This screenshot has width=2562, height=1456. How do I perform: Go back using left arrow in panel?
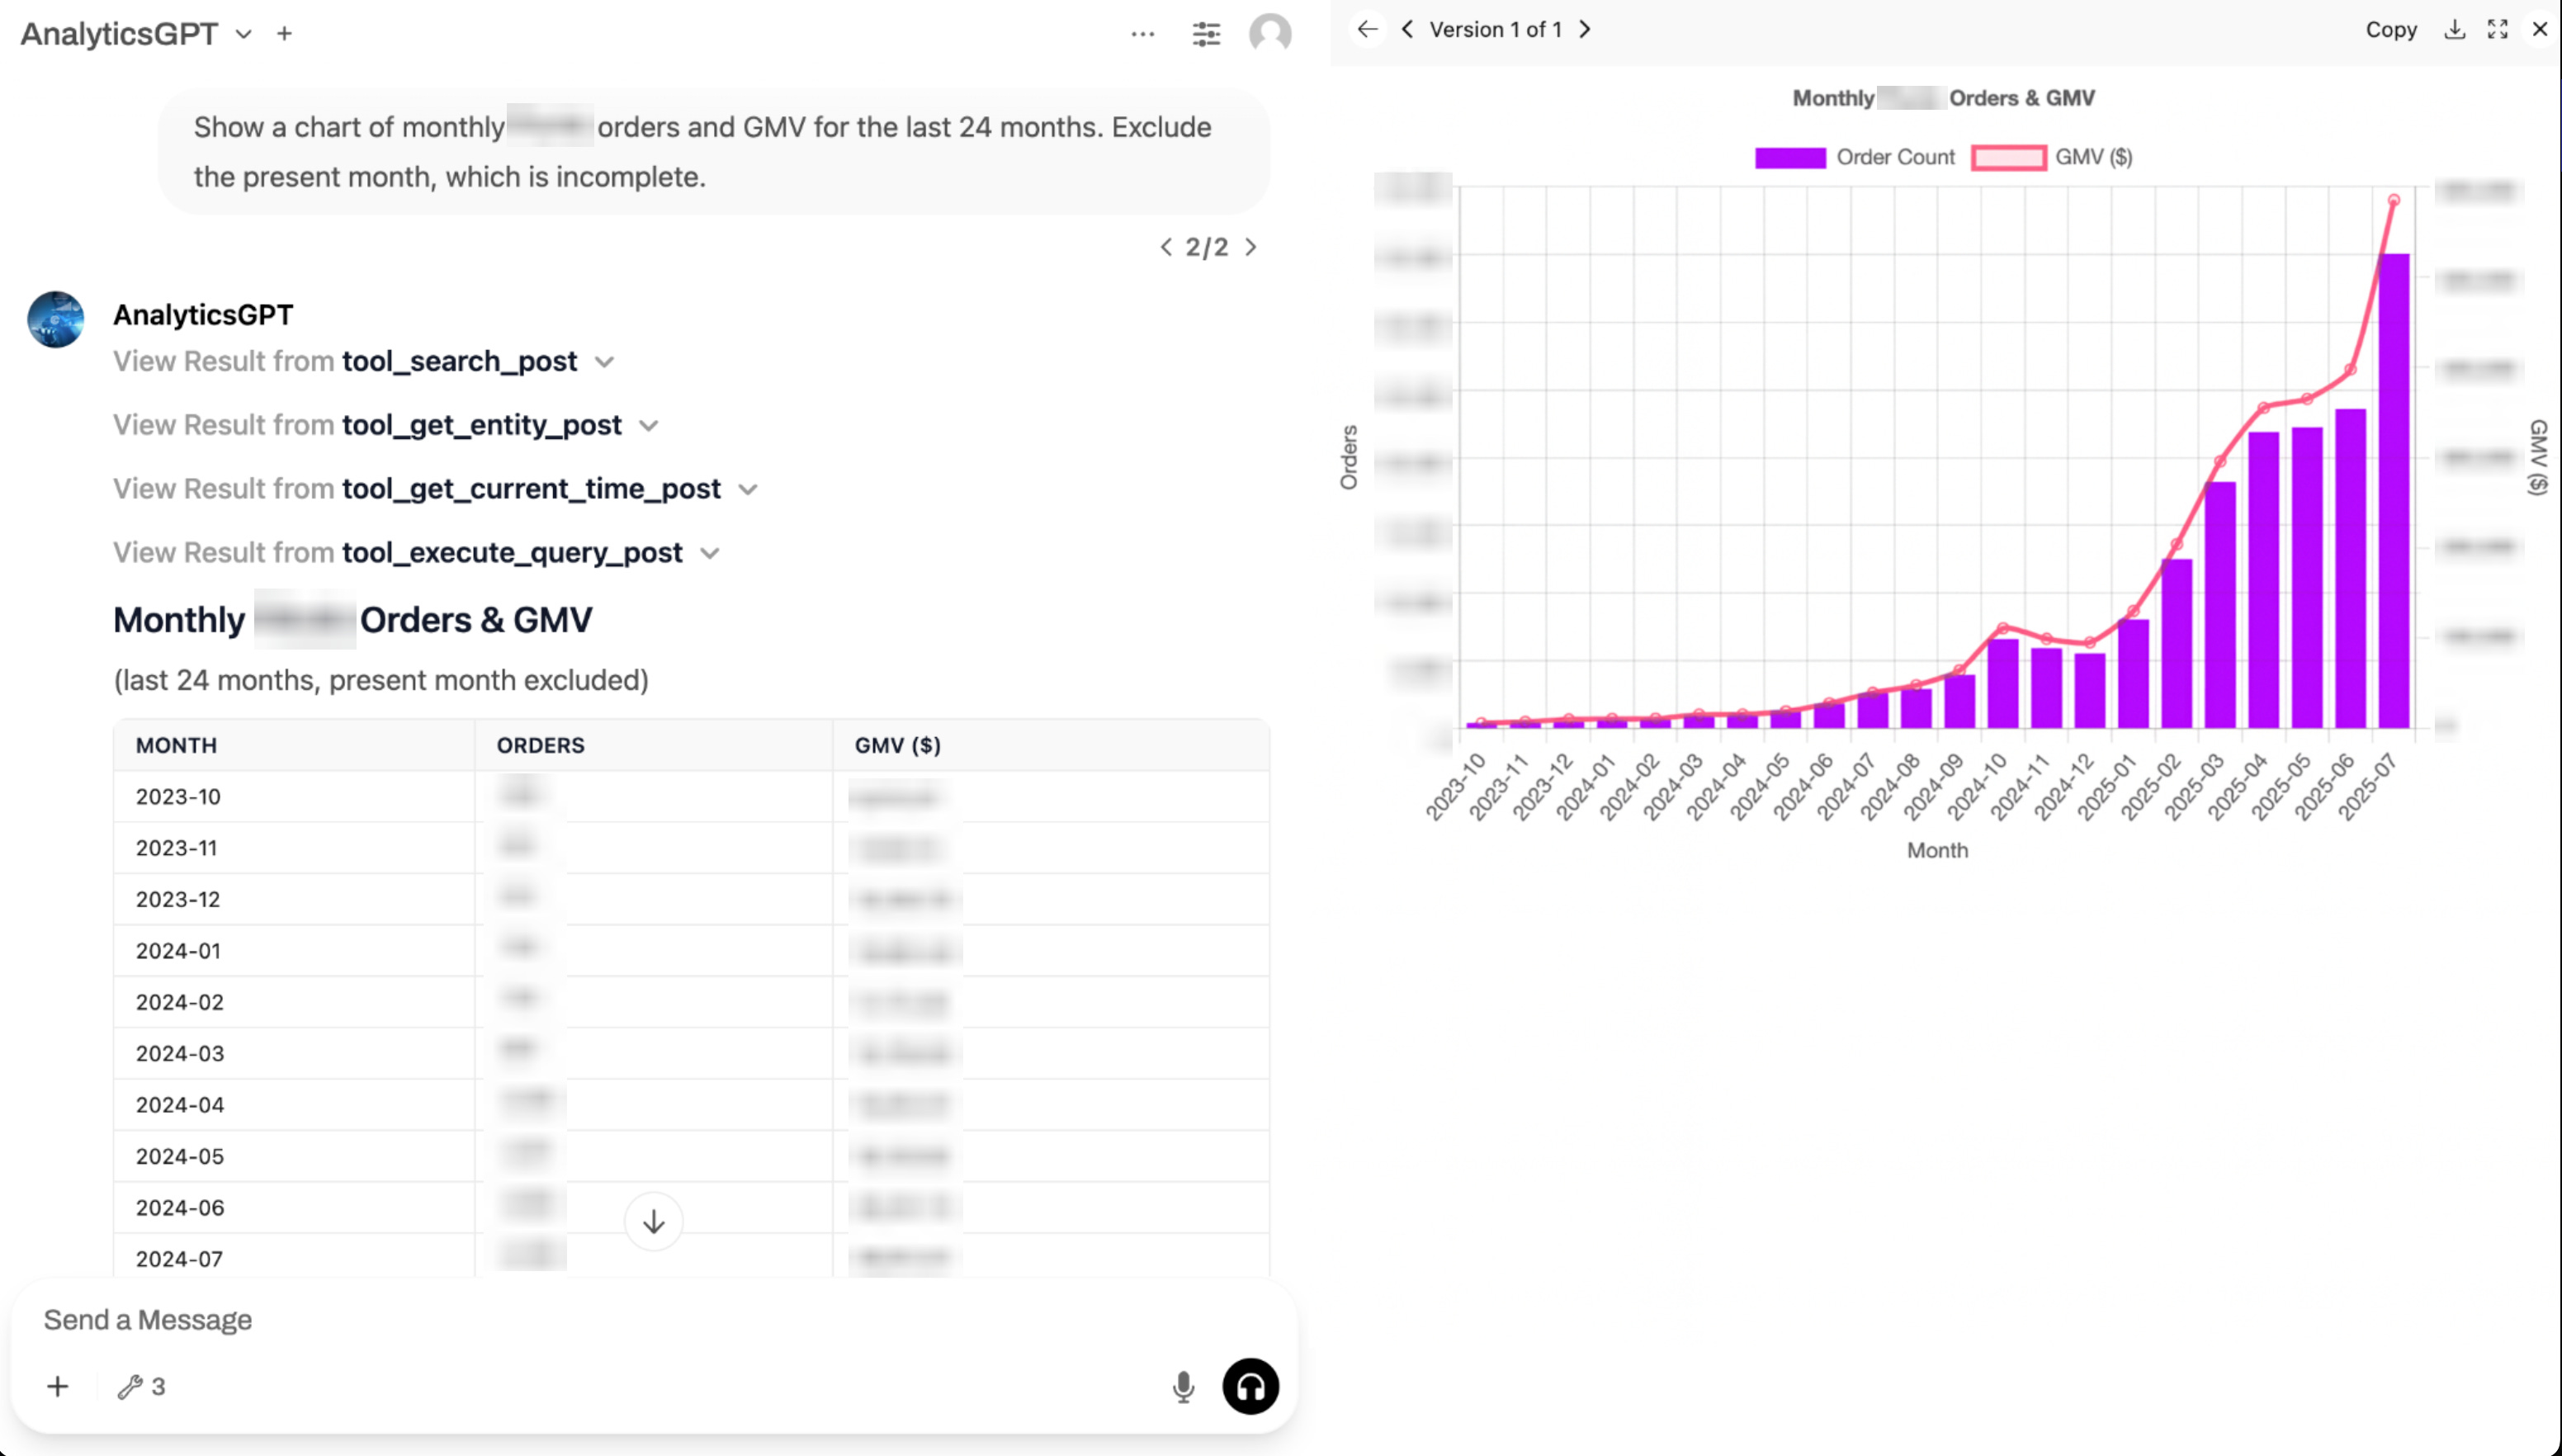click(1367, 30)
